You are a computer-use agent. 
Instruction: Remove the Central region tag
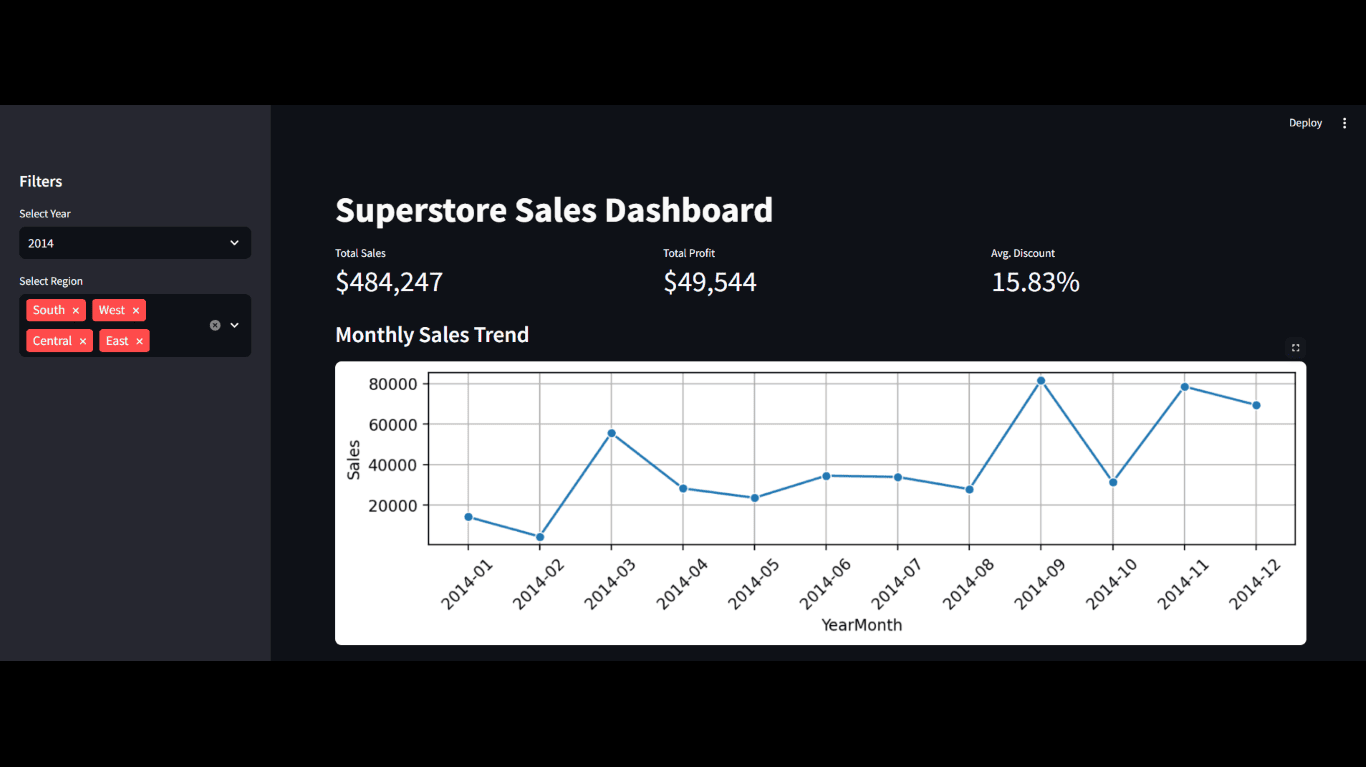tap(83, 342)
